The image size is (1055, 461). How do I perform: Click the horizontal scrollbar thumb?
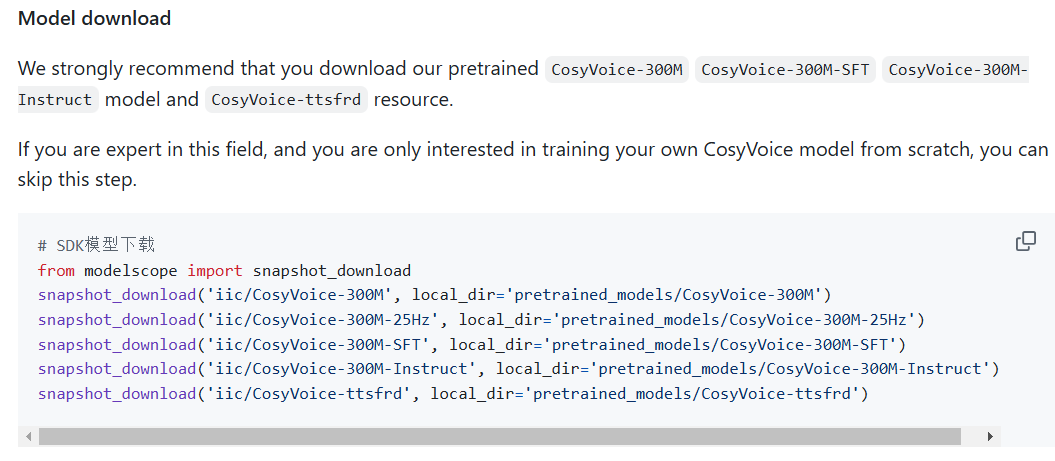point(499,436)
